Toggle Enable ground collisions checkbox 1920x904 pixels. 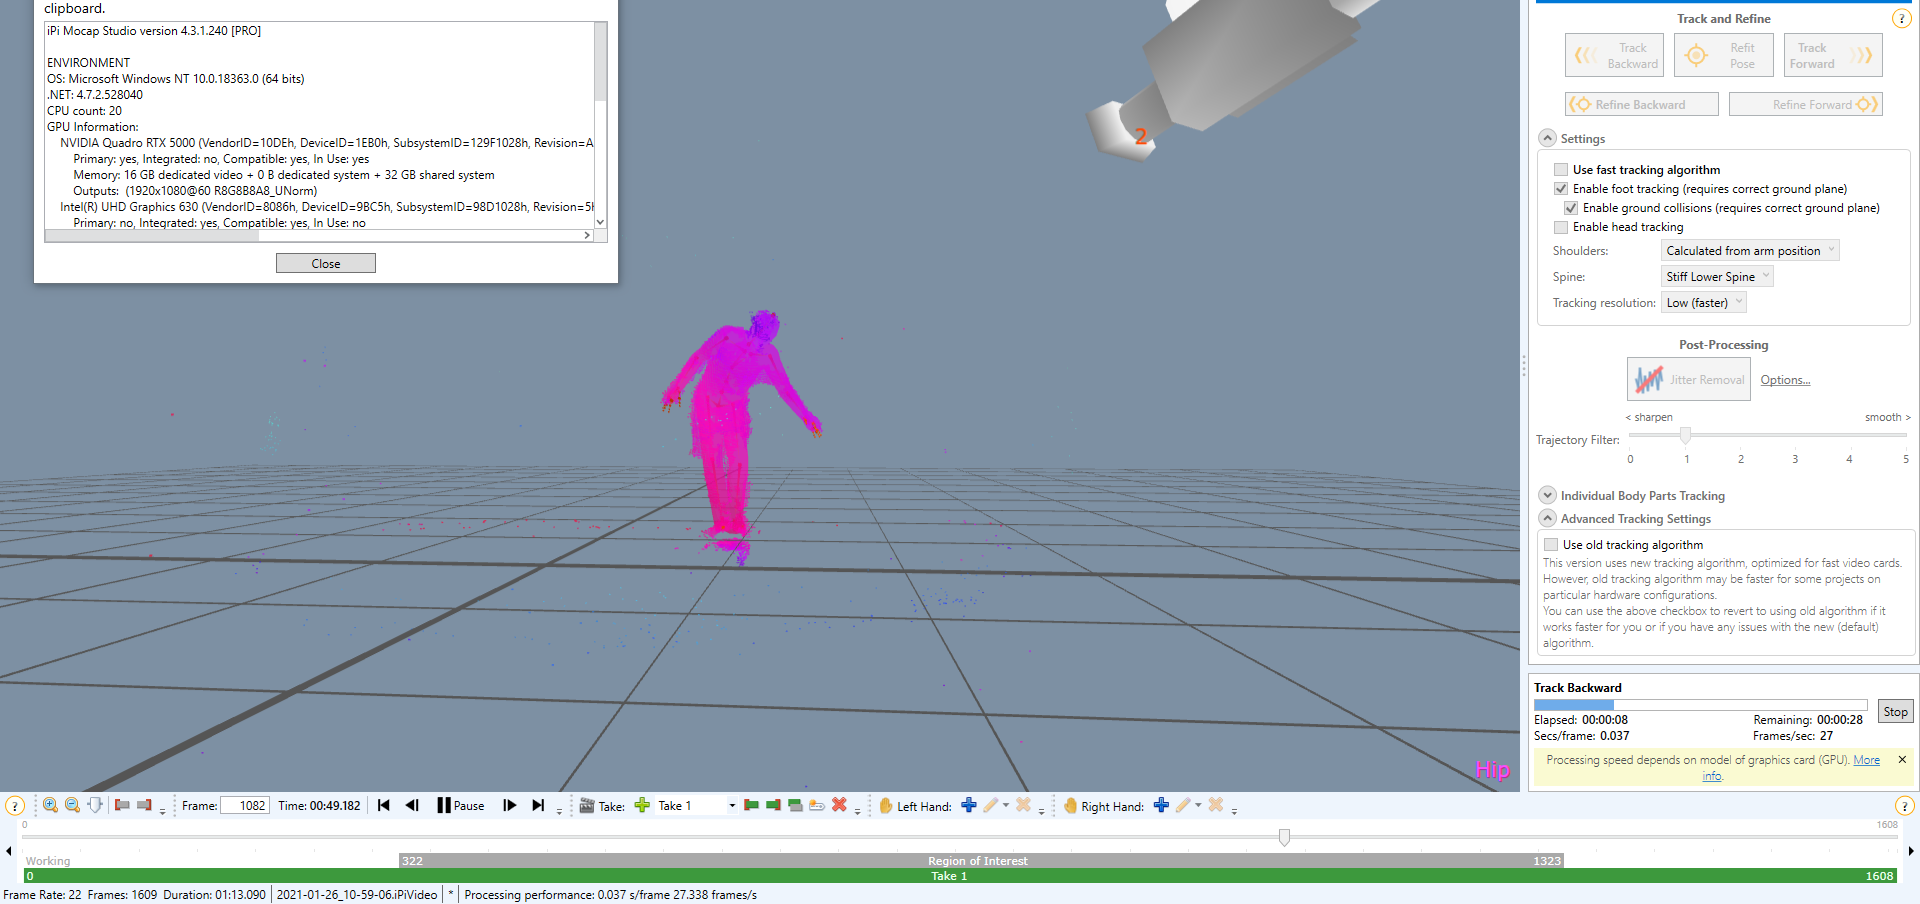(x=1571, y=208)
